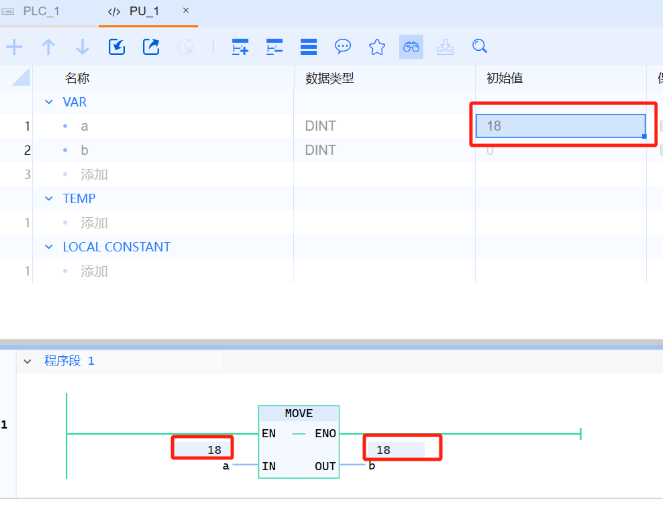Click 添加 under the VAR section
This screenshot has width=663, height=507.
(x=94, y=174)
